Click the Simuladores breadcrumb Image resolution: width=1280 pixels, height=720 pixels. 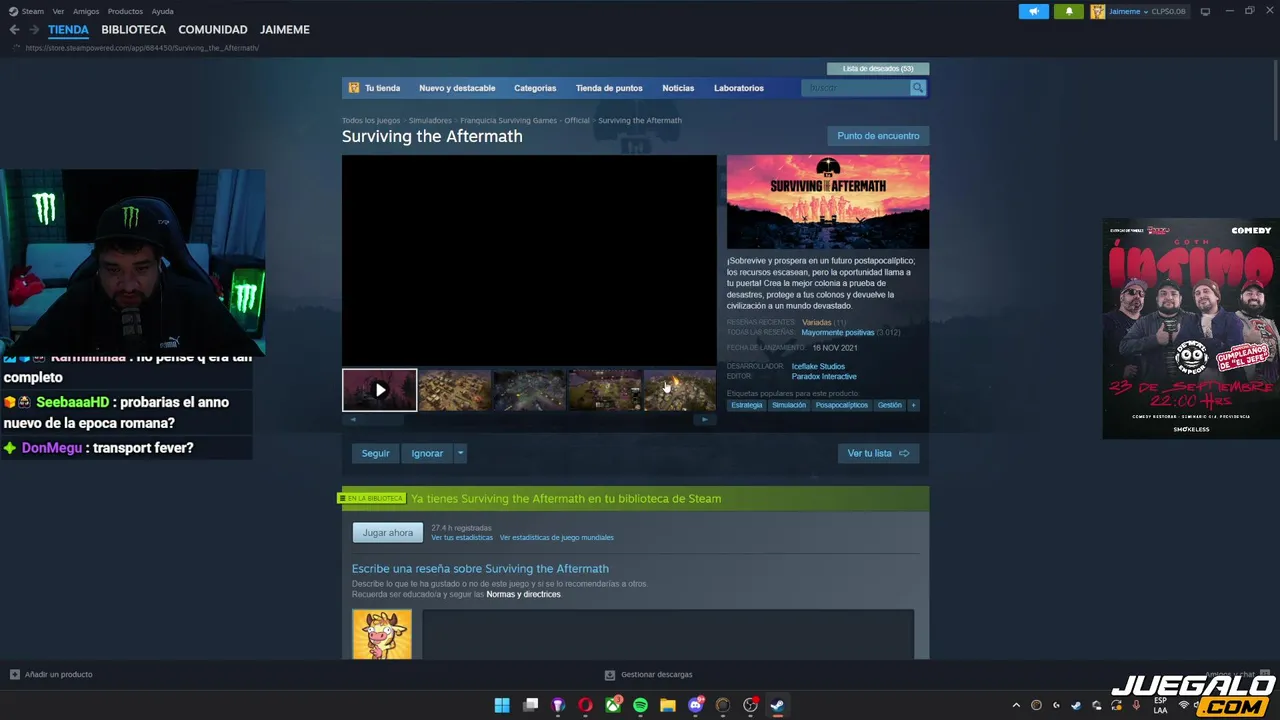point(430,120)
